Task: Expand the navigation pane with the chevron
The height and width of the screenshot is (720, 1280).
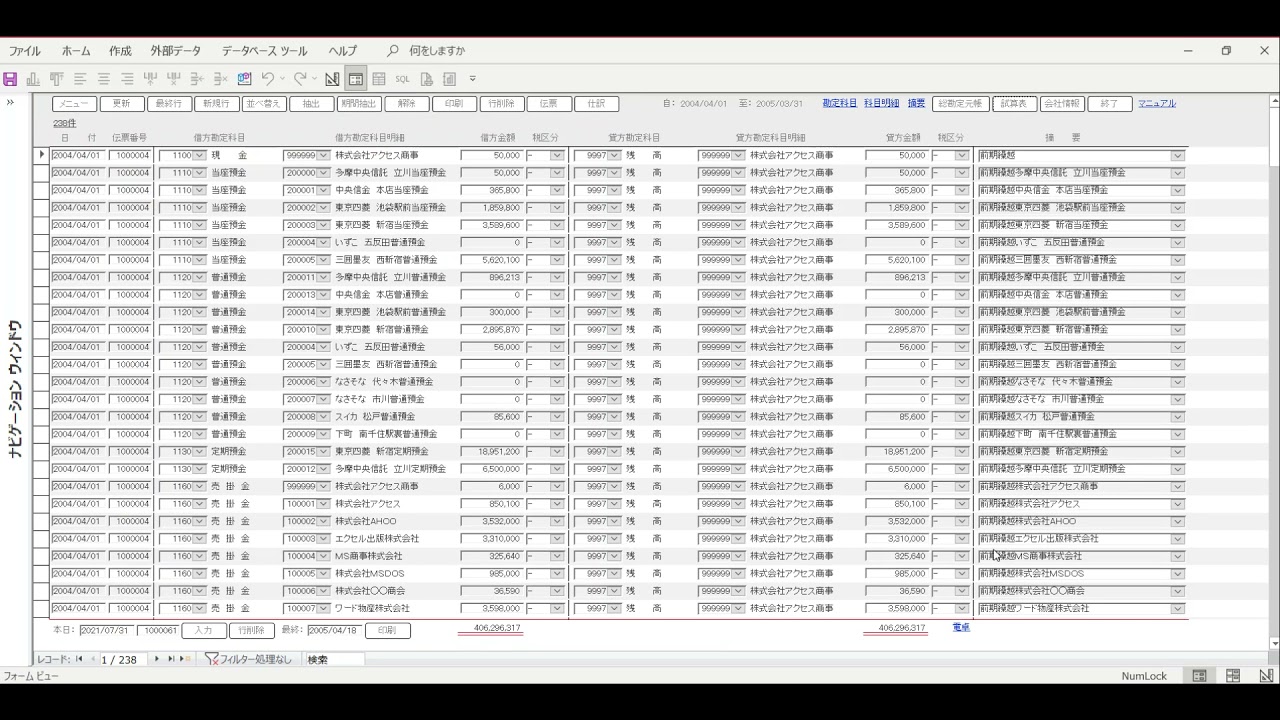Action: click(x=10, y=102)
